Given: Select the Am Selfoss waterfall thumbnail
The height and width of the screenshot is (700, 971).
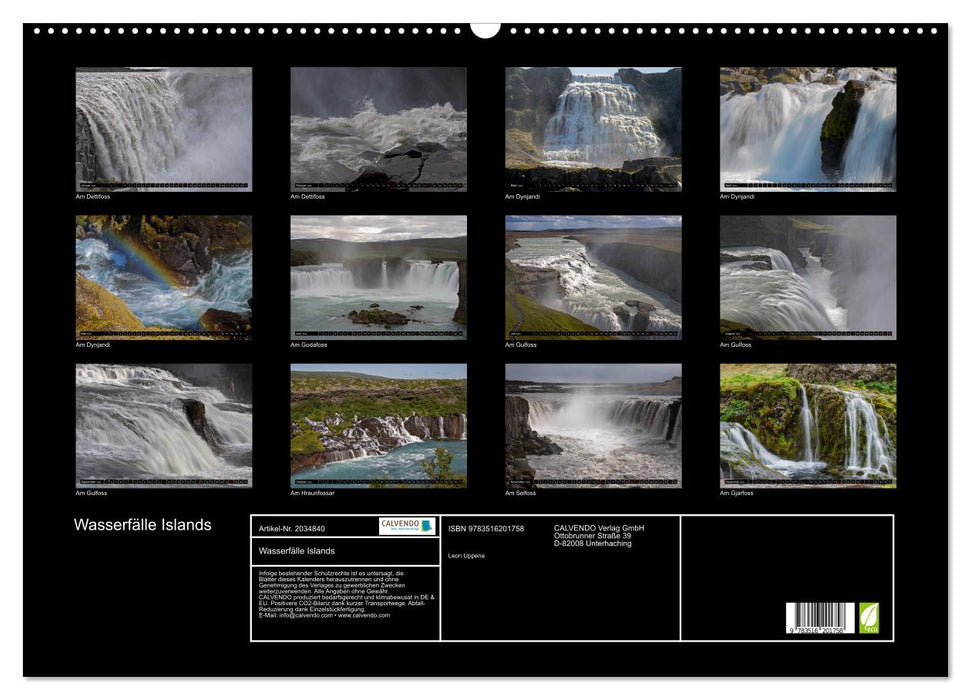Looking at the screenshot, I should point(593,425).
